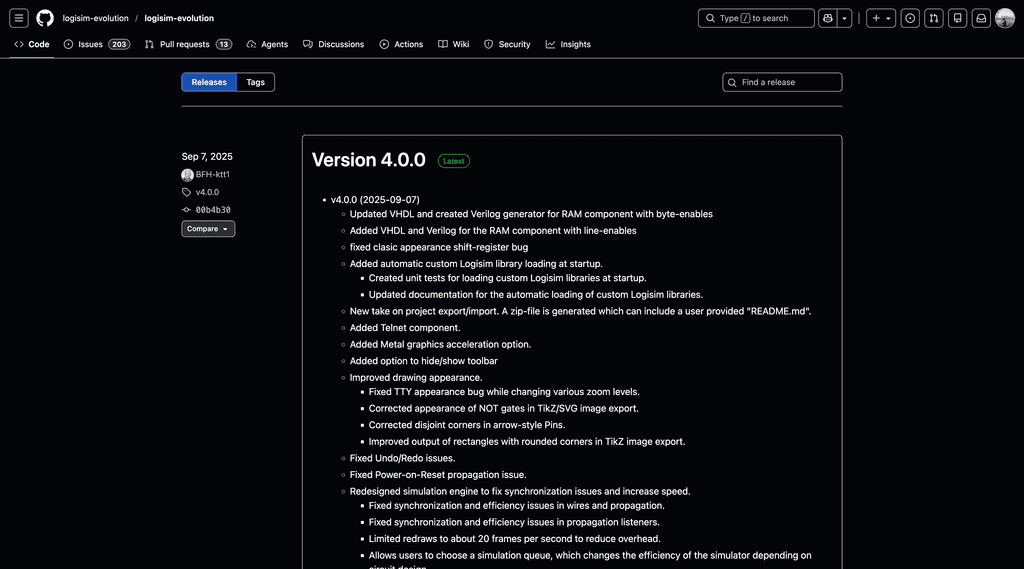Image resolution: width=1024 pixels, height=569 pixels.
Task: Open the hamburger navigation menu
Action: coord(19,18)
